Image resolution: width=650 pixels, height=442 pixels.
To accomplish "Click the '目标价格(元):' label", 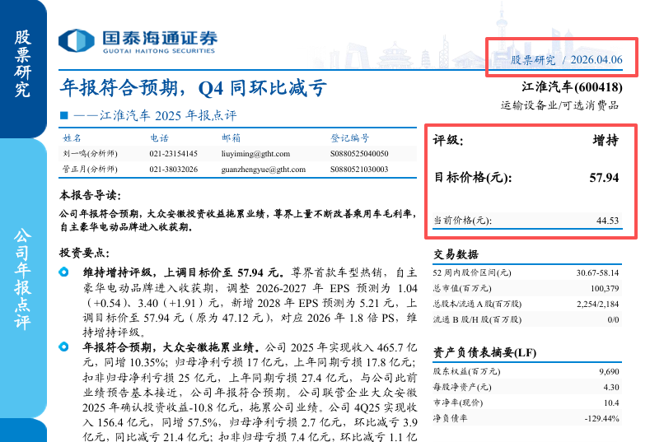I will [x=473, y=178].
